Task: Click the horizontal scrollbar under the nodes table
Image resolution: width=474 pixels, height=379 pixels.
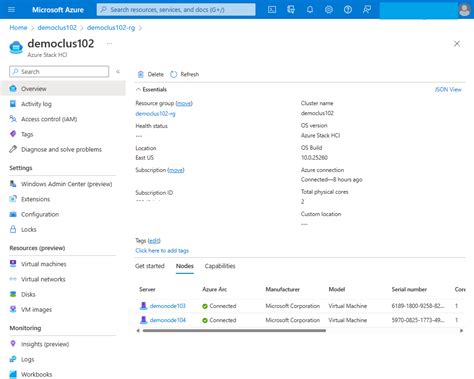Action: coord(234,331)
